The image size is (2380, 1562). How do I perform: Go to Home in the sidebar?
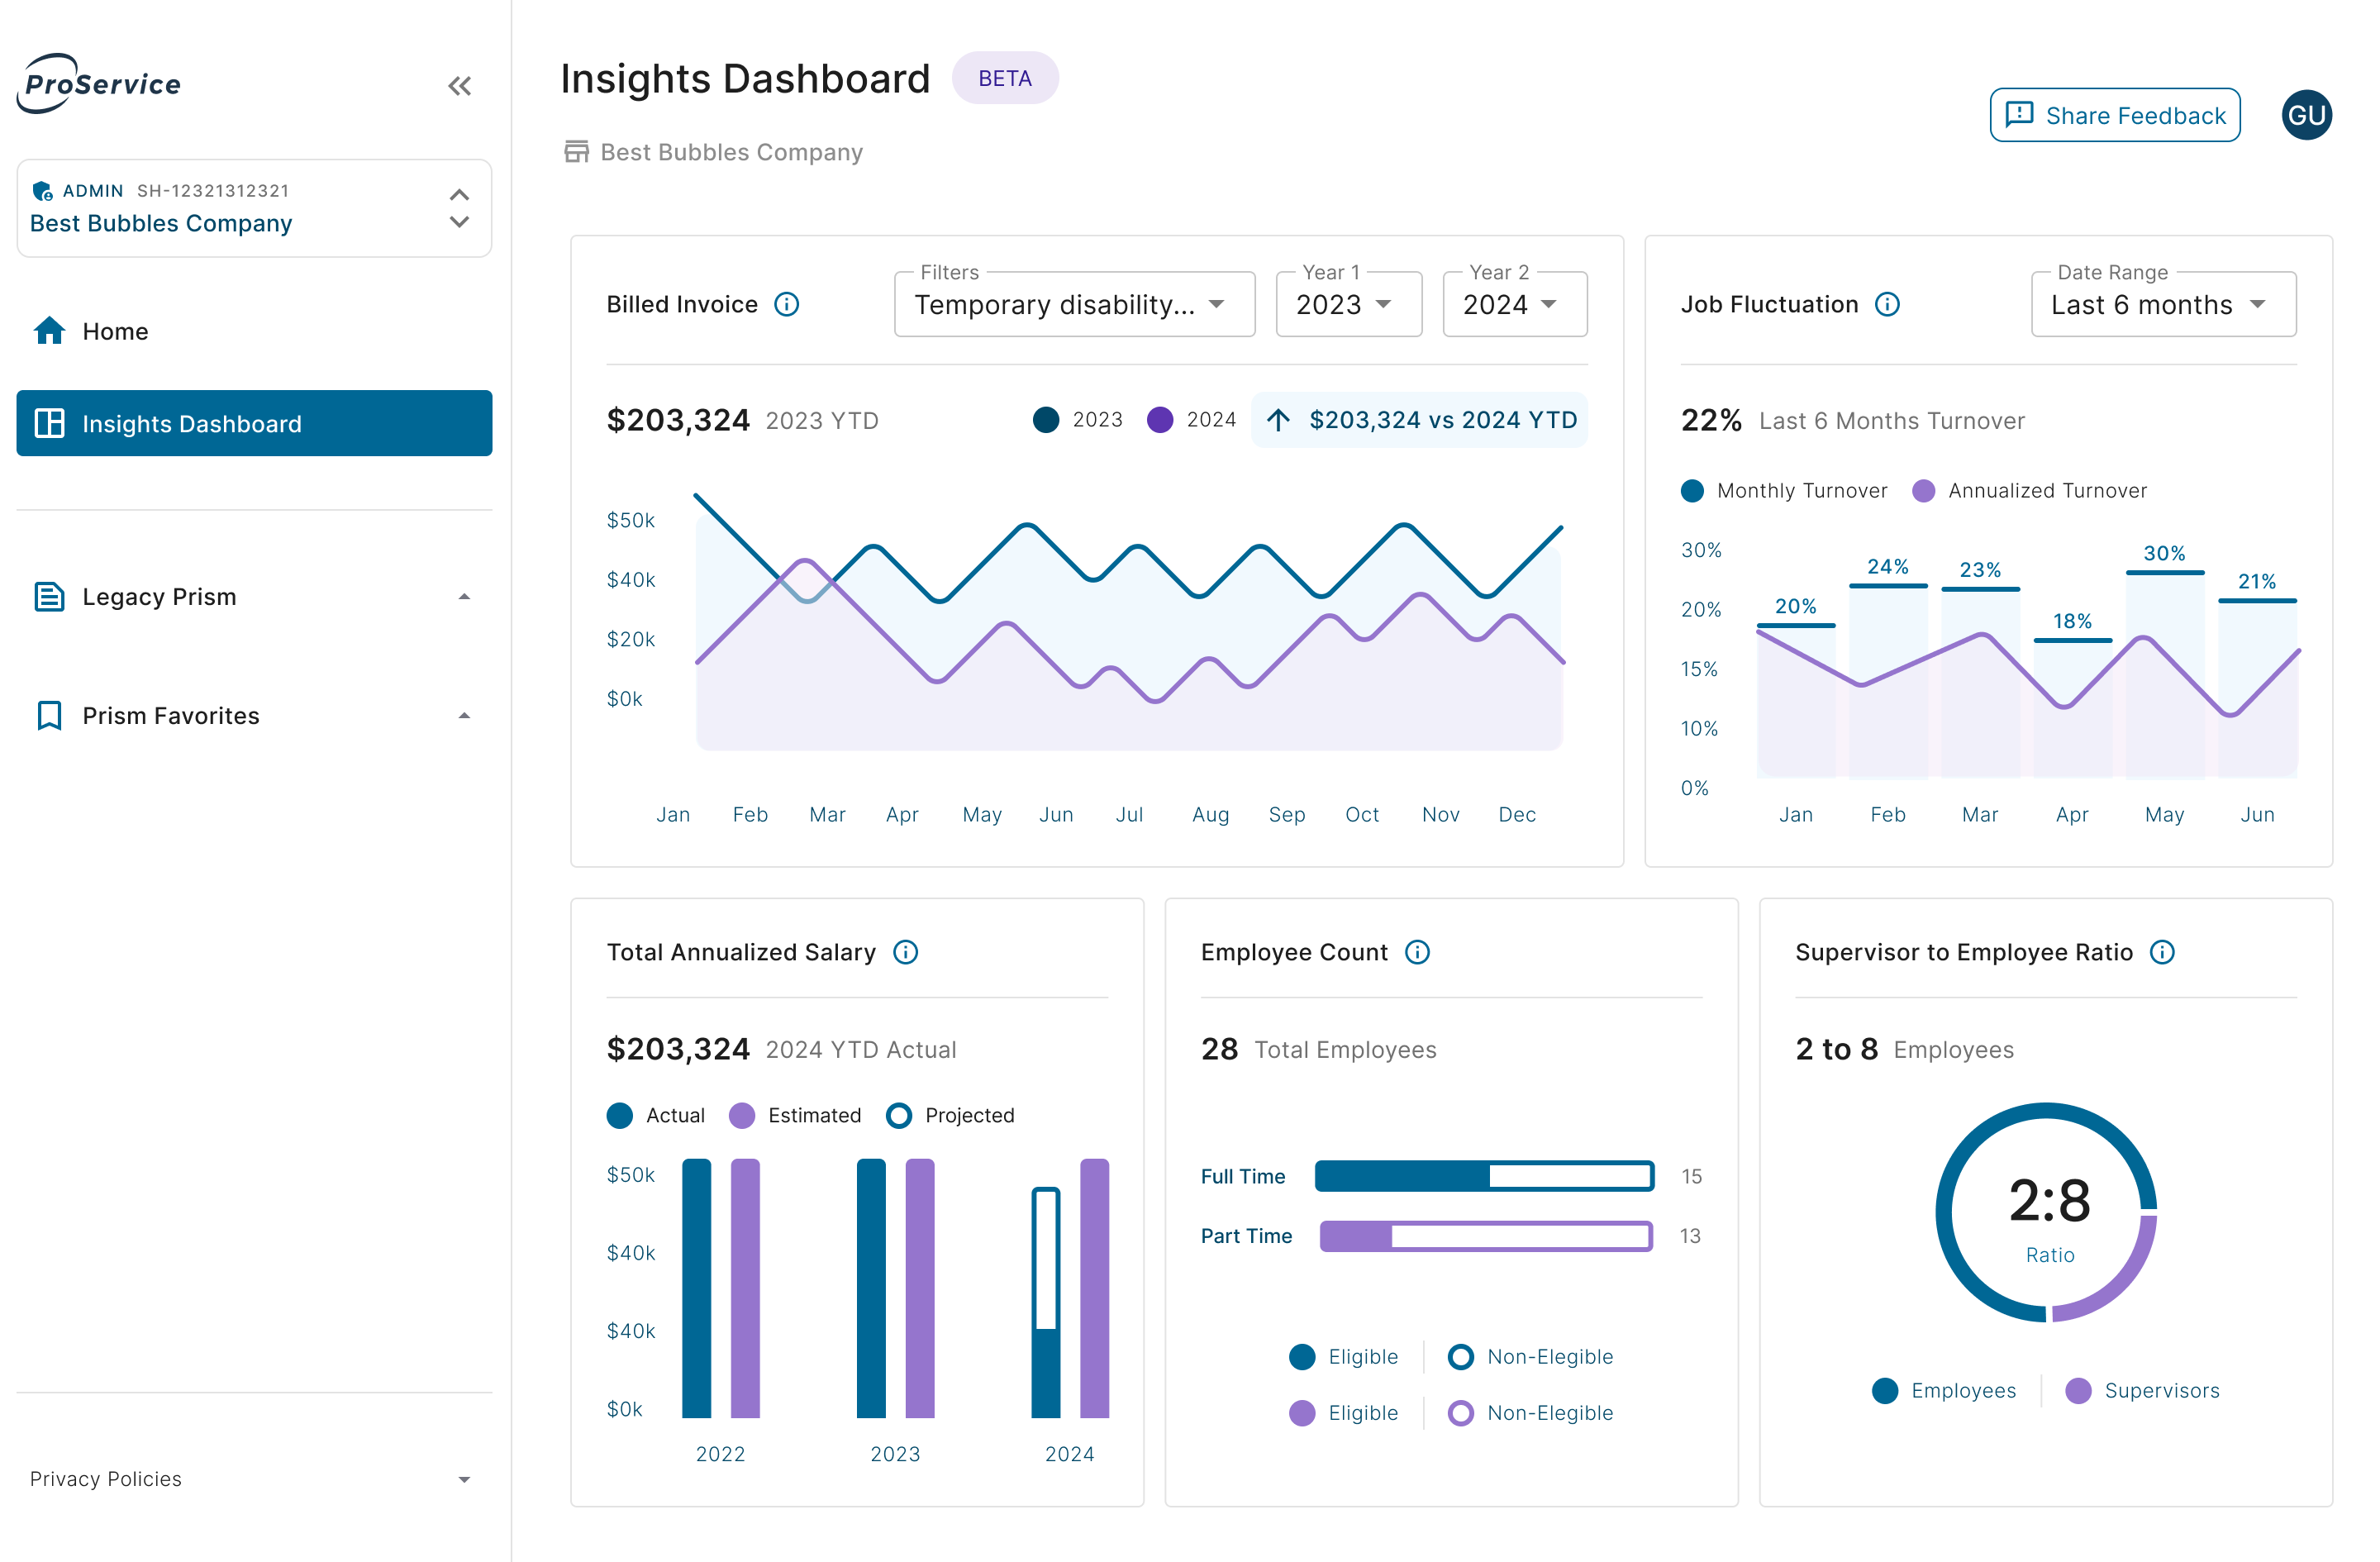(x=115, y=331)
